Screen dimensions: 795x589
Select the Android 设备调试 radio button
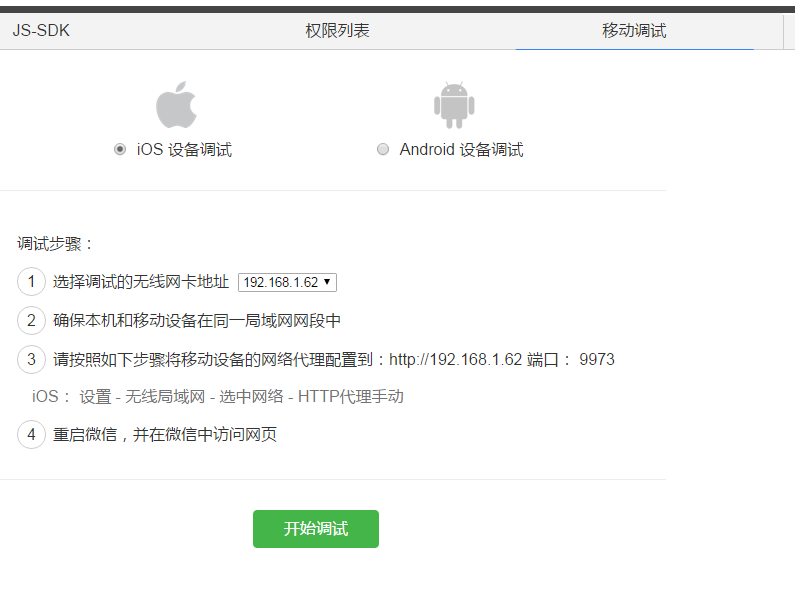383,150
